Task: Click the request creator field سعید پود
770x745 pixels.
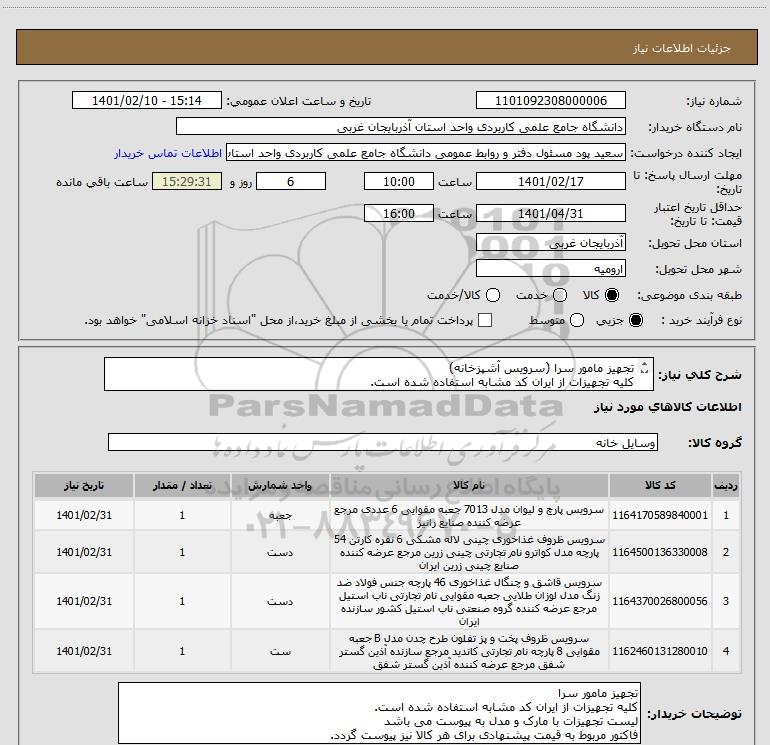Action: click(426, 153)
